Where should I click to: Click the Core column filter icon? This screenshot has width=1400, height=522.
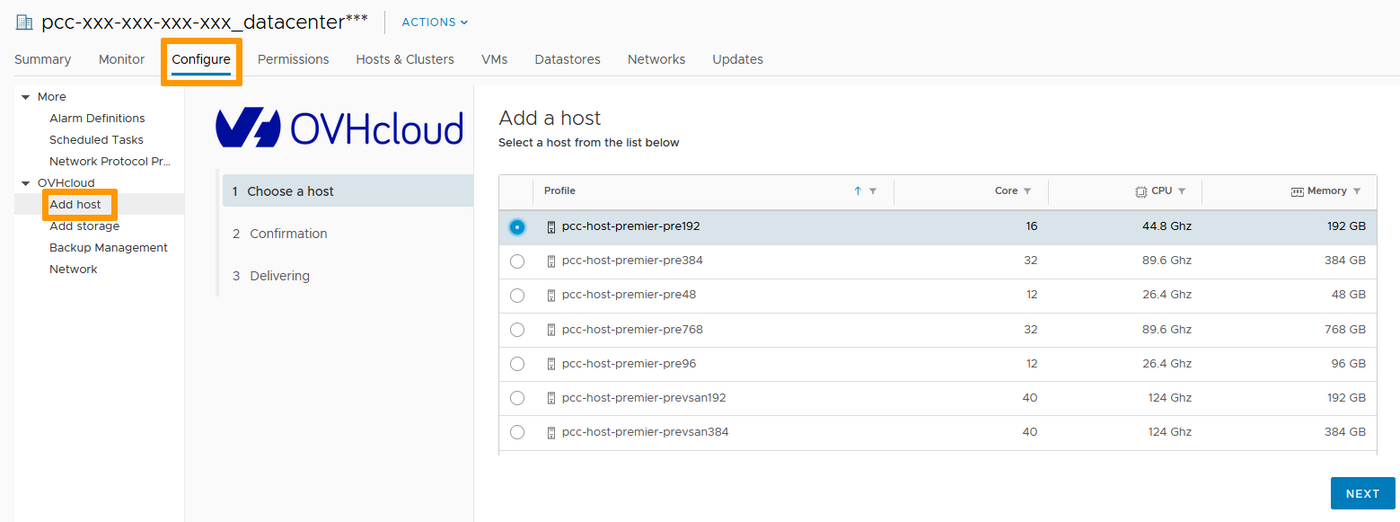point(1027,191)
